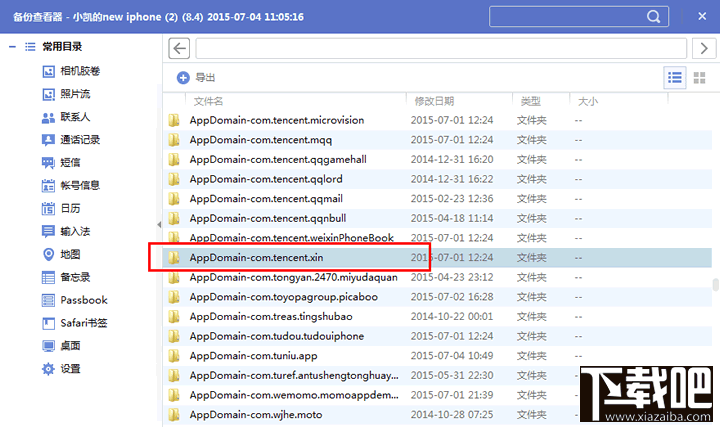Screen dimensions: 720x427
Task: Sort by 类型 column header
Action: [530, 101]
